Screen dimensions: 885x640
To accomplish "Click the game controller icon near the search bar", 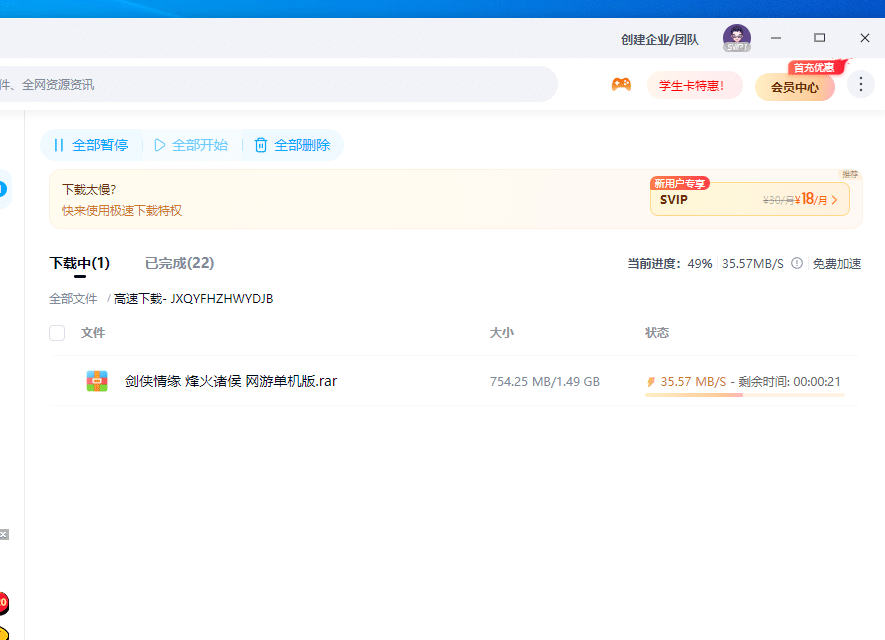I will (x=621, y=85).
